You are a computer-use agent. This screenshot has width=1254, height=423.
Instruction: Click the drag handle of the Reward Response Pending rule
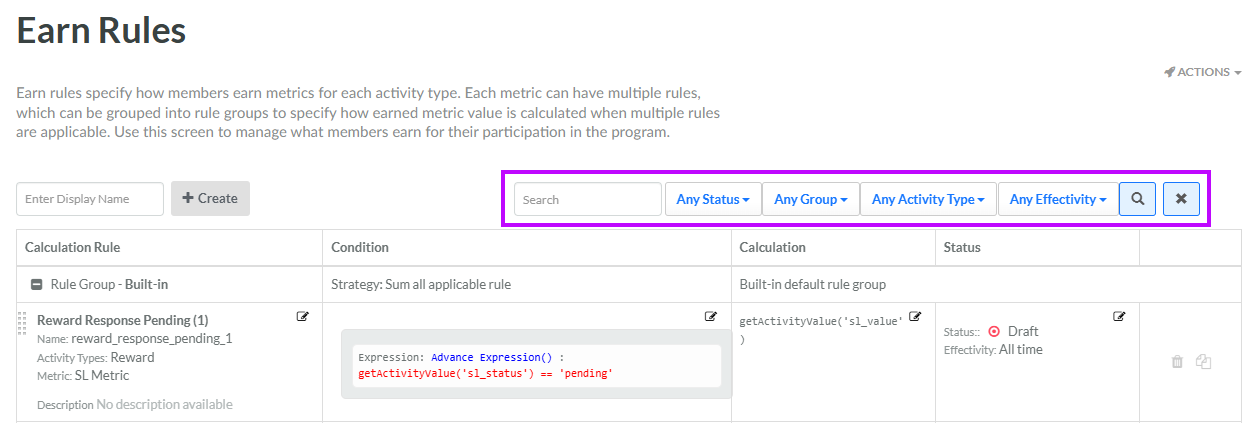[21, 323]
